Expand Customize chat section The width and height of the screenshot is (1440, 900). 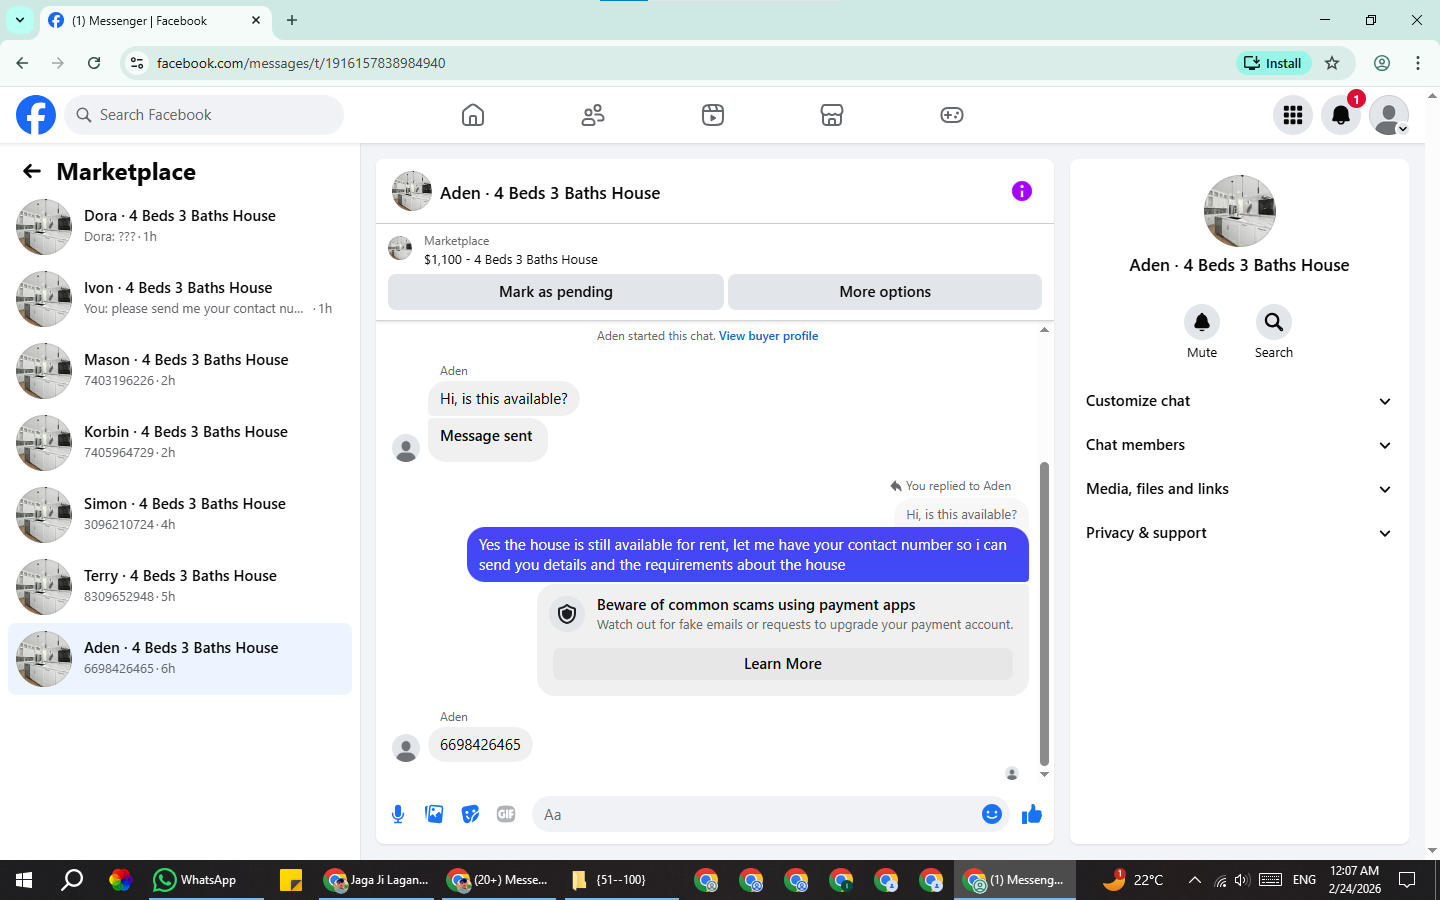pyautogui.click(x=1239, y=401)
